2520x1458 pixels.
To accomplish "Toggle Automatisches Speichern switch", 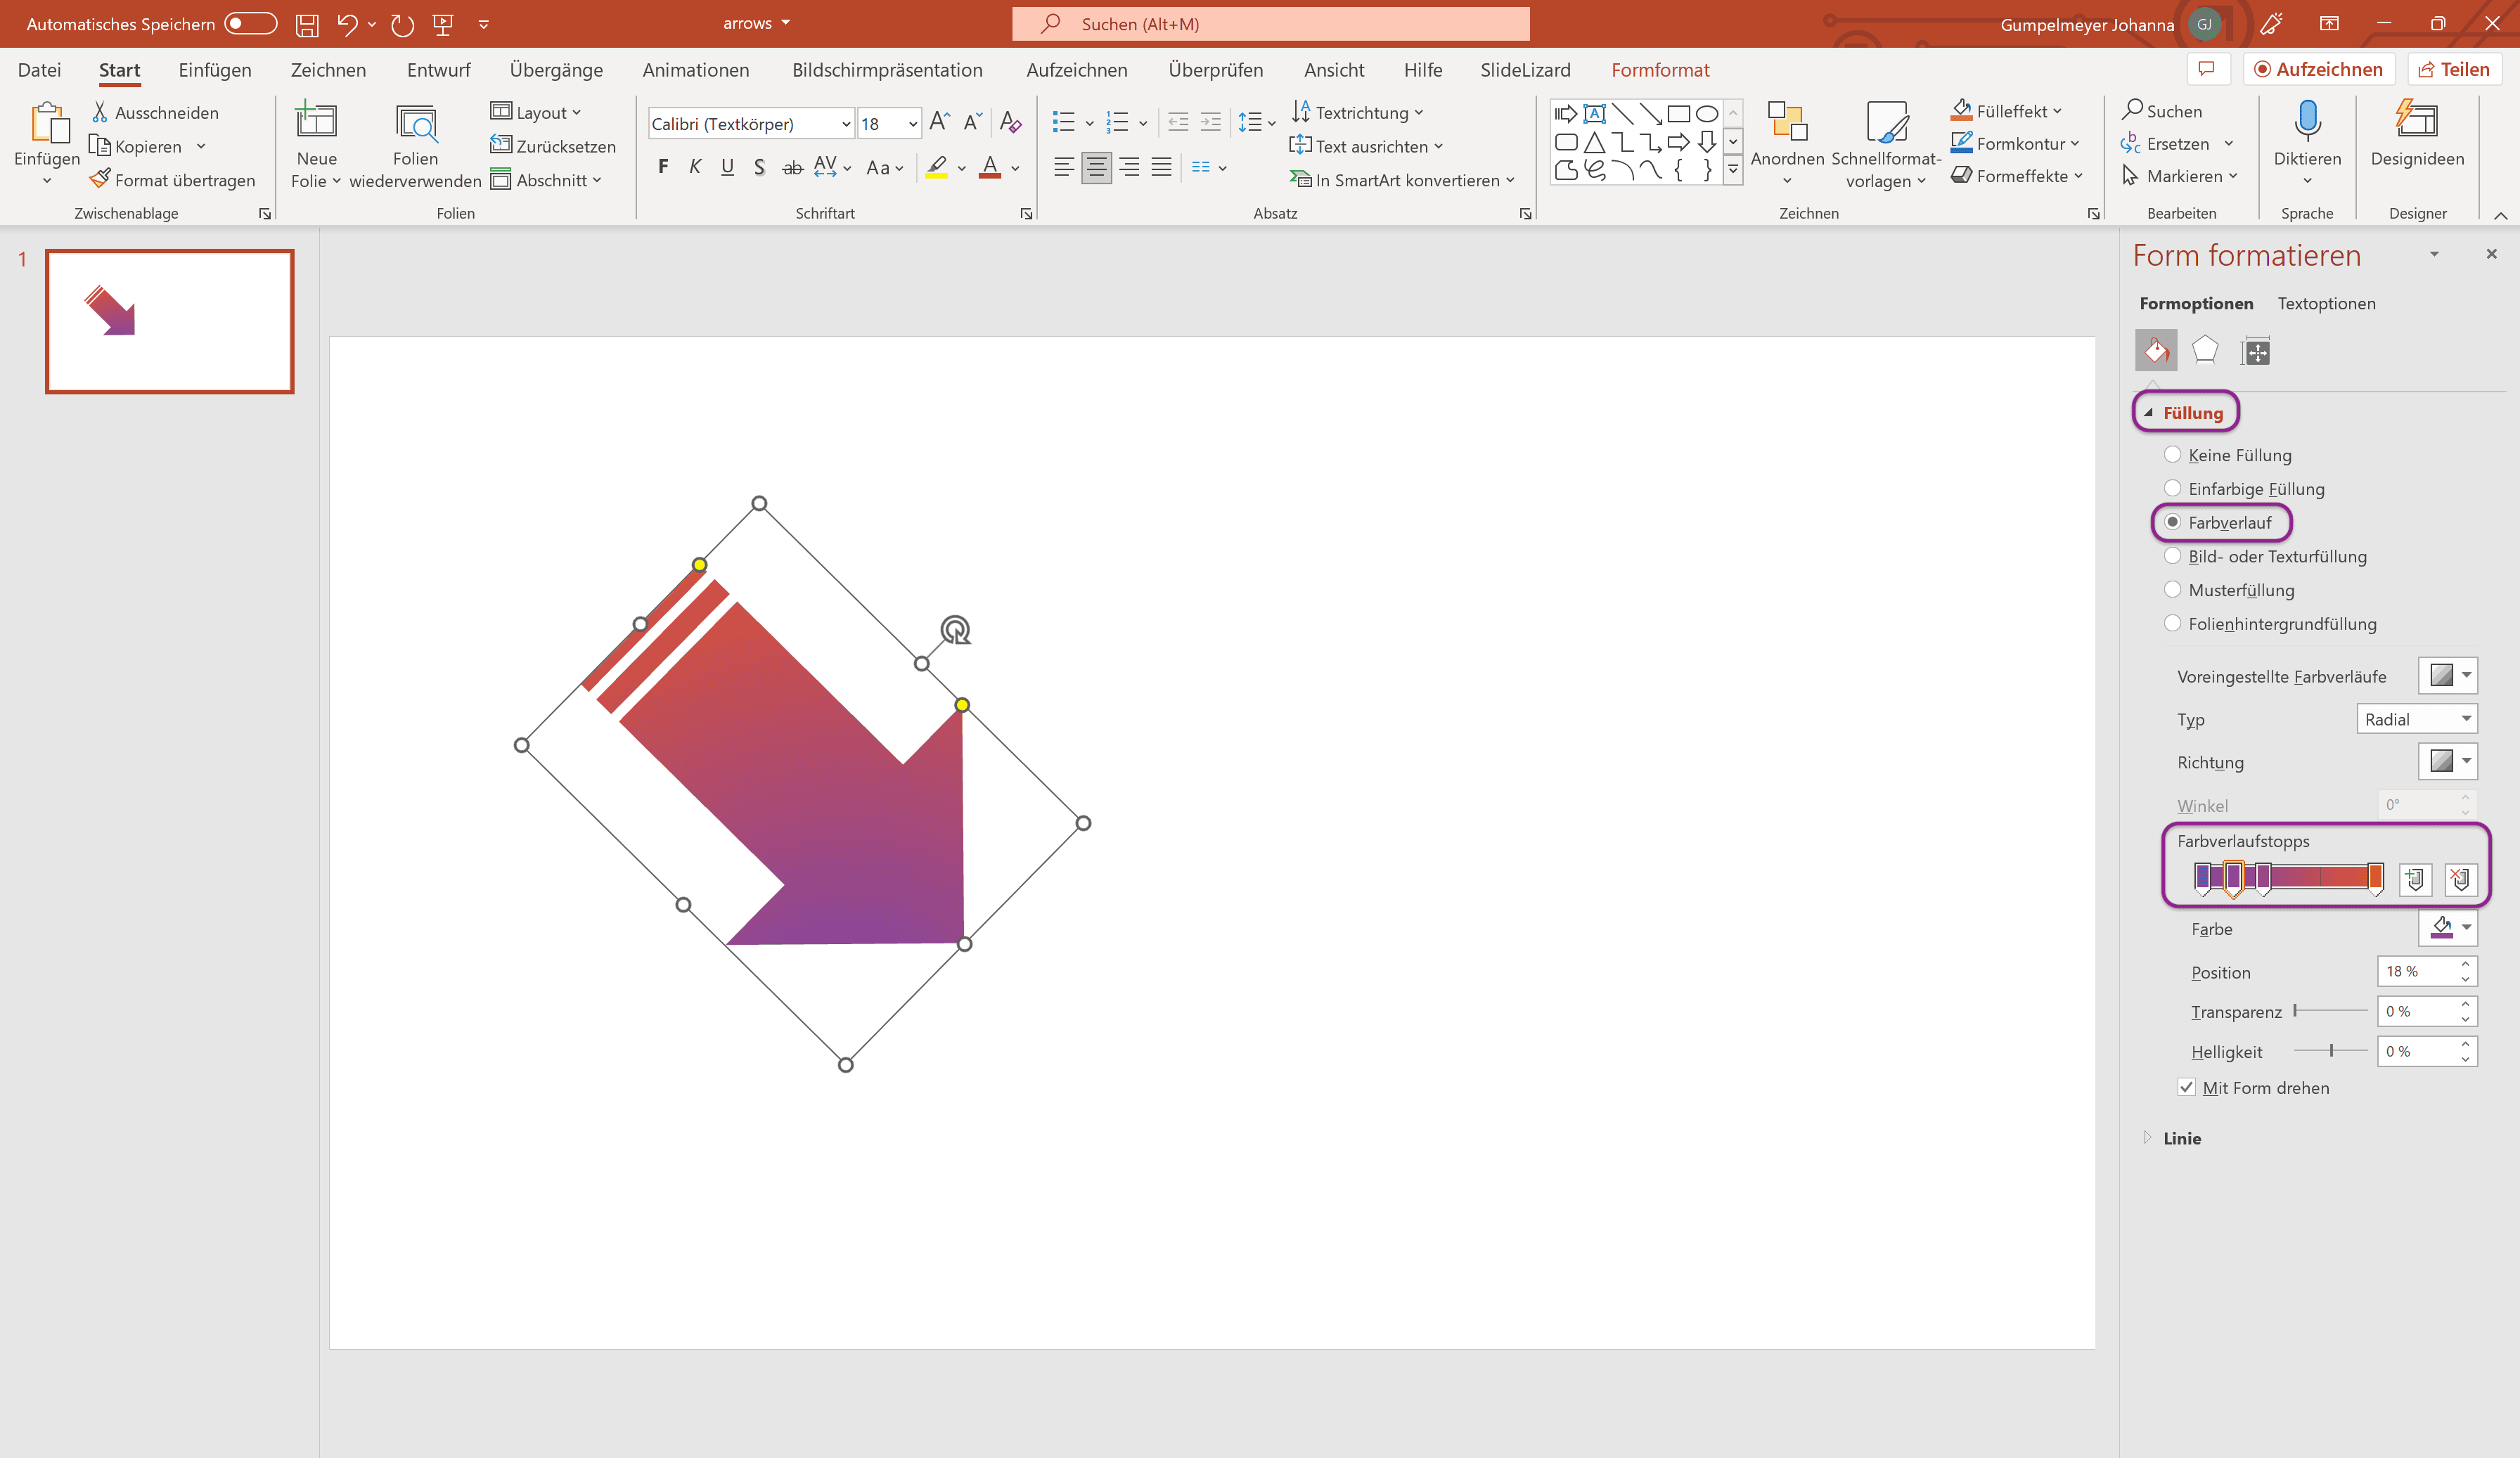I will 250,24.
